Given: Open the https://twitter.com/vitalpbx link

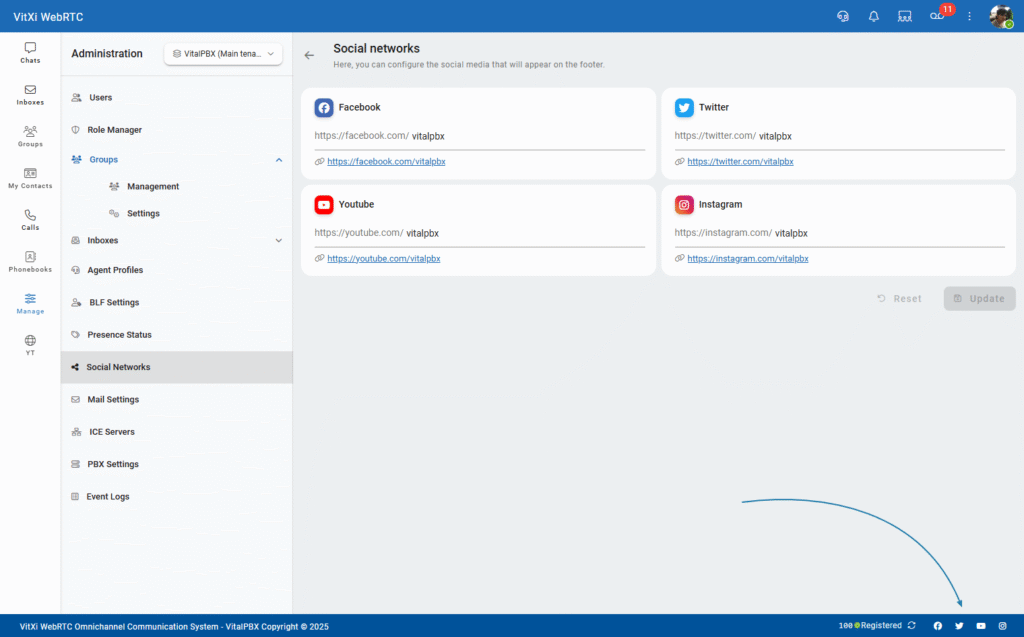Looking at the screenshot, I should coord(740,161).
